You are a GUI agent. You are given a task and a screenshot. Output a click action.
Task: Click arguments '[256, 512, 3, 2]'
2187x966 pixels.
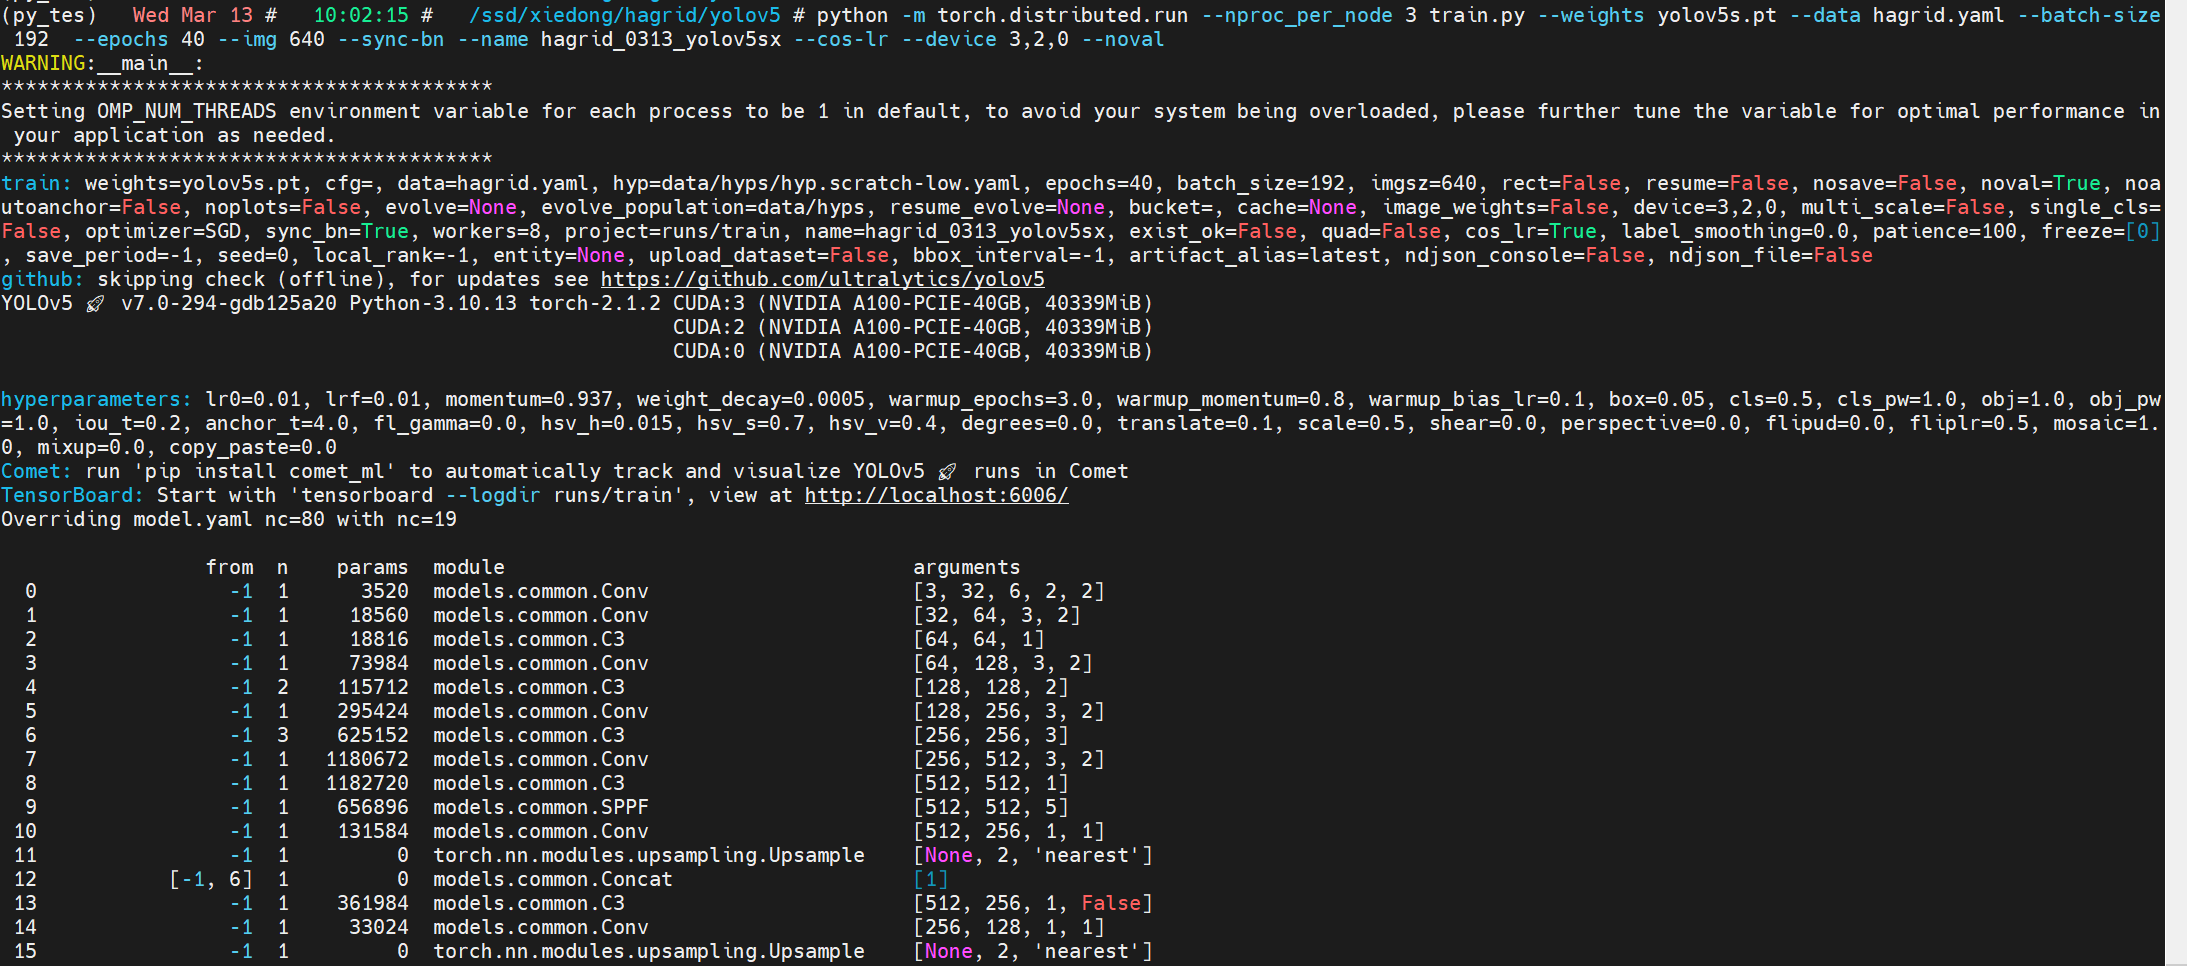coord(1008,759)
